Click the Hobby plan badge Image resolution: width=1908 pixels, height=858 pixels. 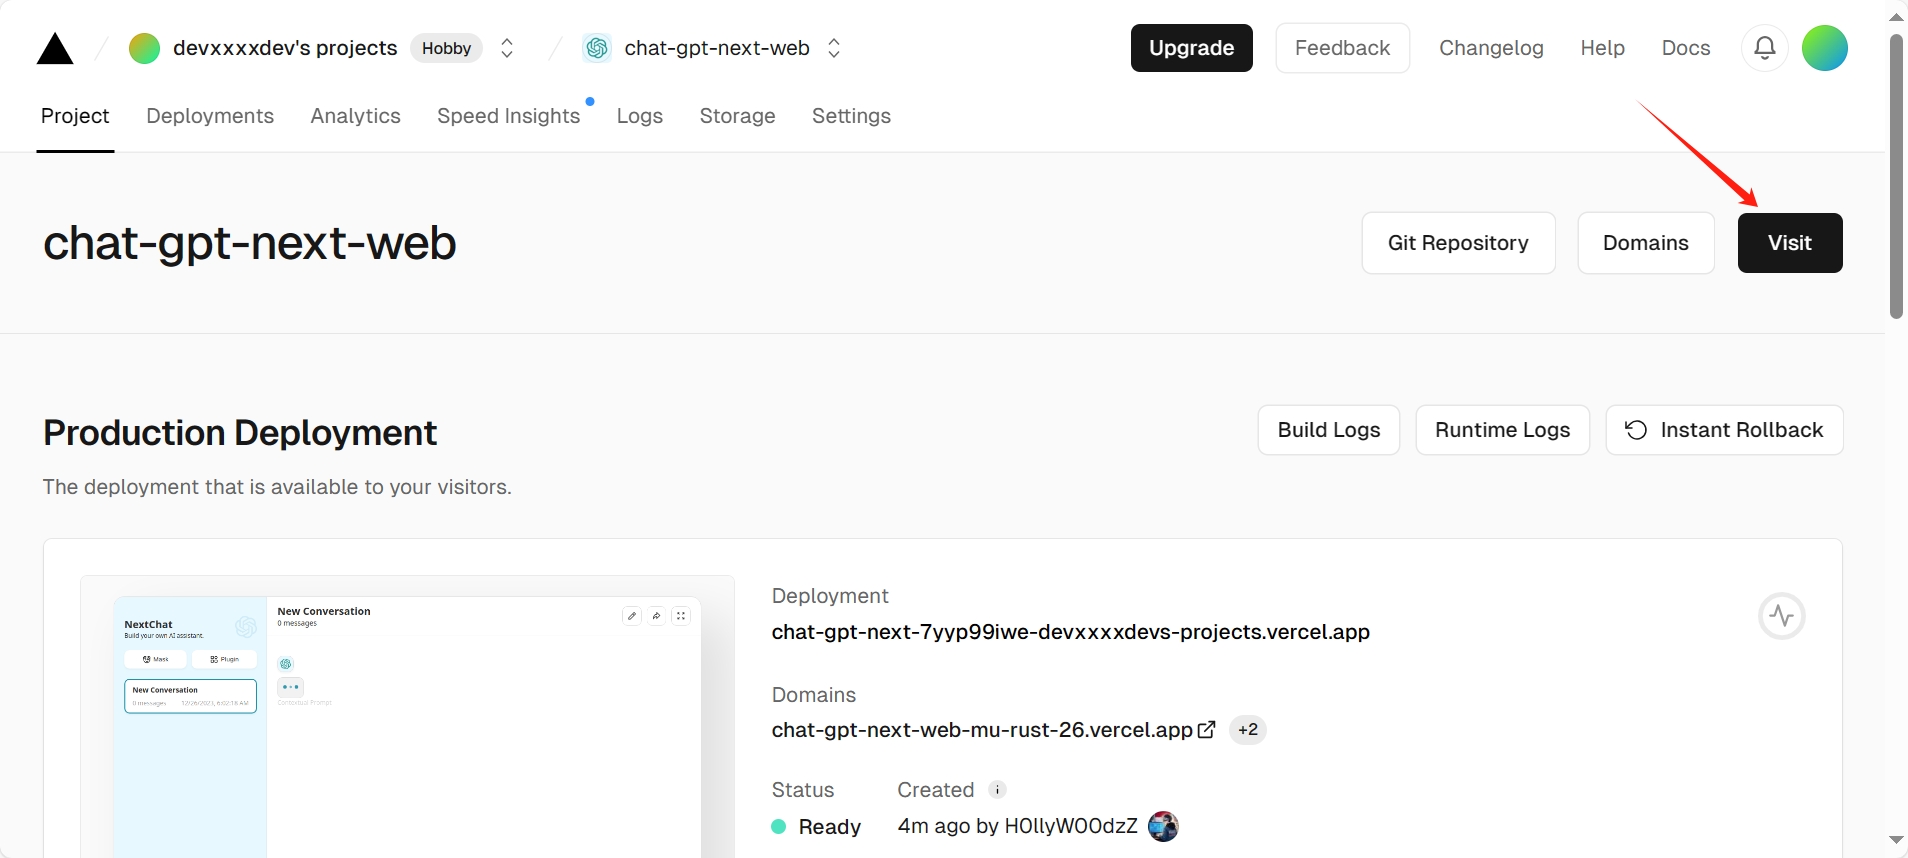point(446,48)
